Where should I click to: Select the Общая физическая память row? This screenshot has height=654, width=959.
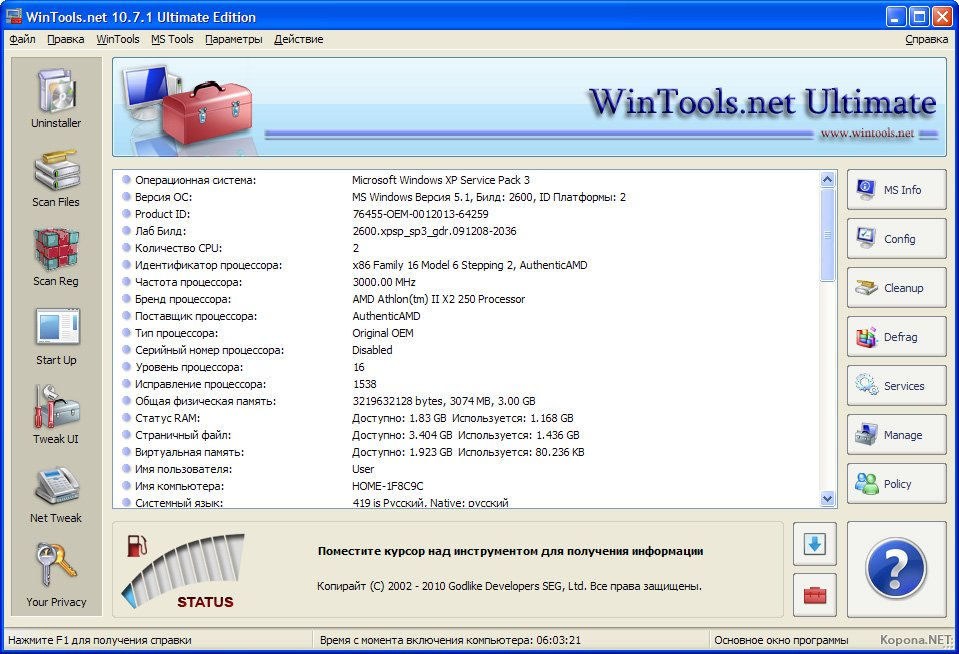[x=466, y=401]
